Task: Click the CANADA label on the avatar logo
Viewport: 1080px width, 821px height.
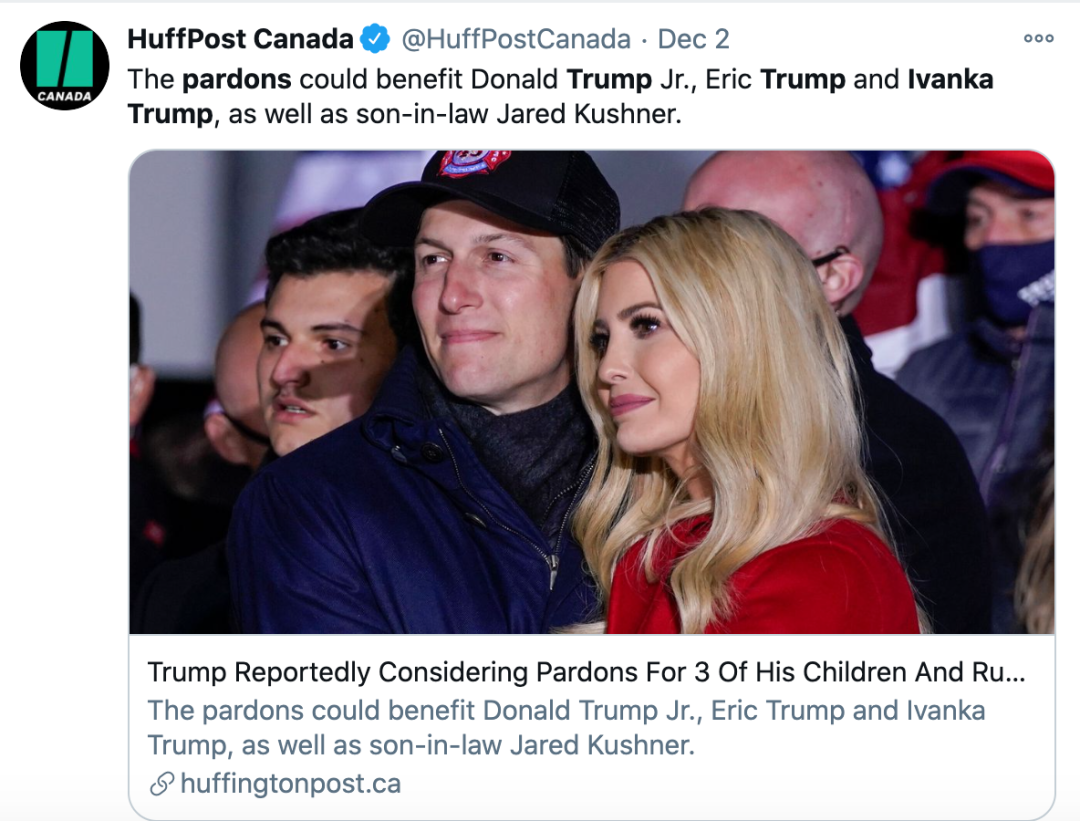Action: [65, 96]
